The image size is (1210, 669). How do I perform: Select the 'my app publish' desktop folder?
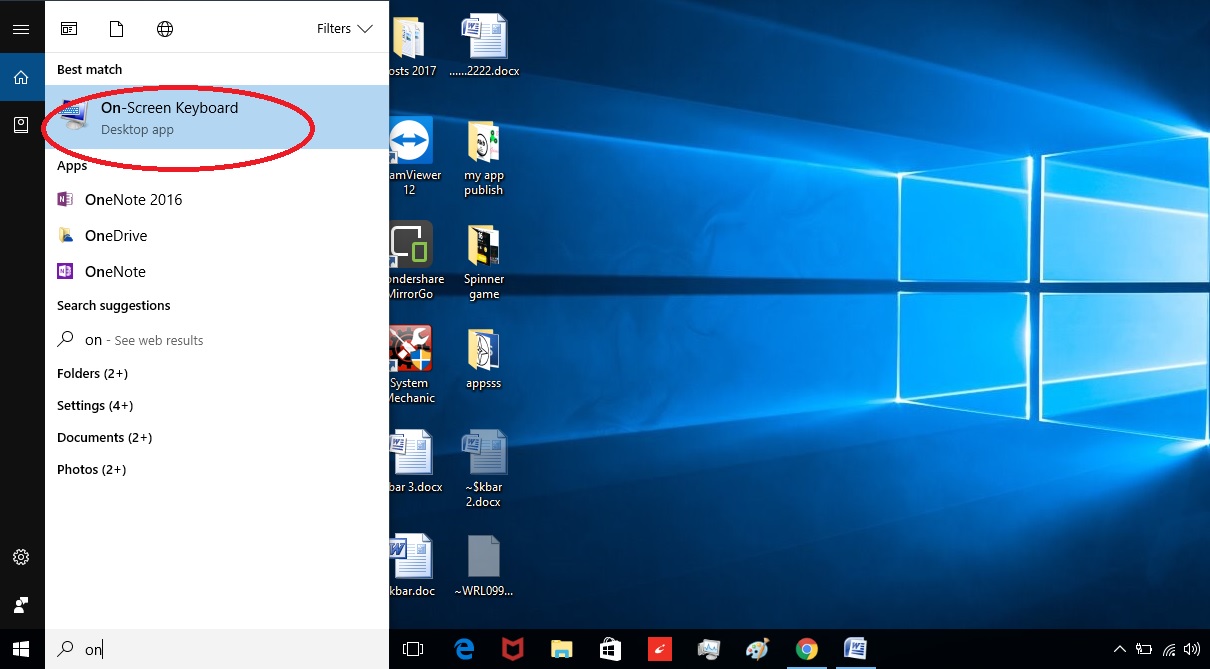coord(484,159)
